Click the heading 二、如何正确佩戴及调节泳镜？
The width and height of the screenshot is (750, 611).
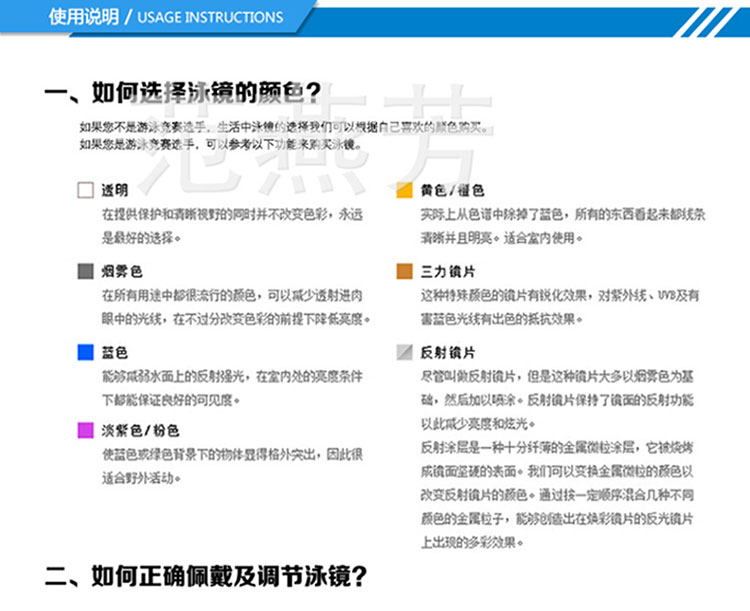pyautogui.click(x=206, y=576)
